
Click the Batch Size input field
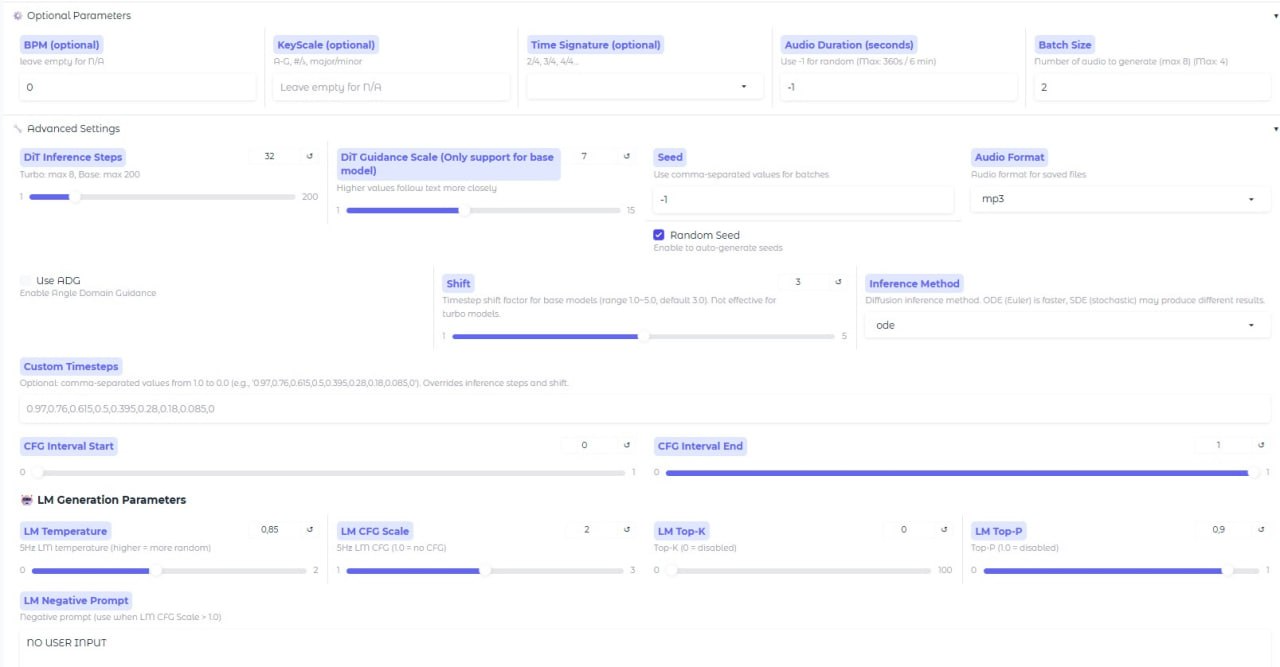(x=1152, y=87)
